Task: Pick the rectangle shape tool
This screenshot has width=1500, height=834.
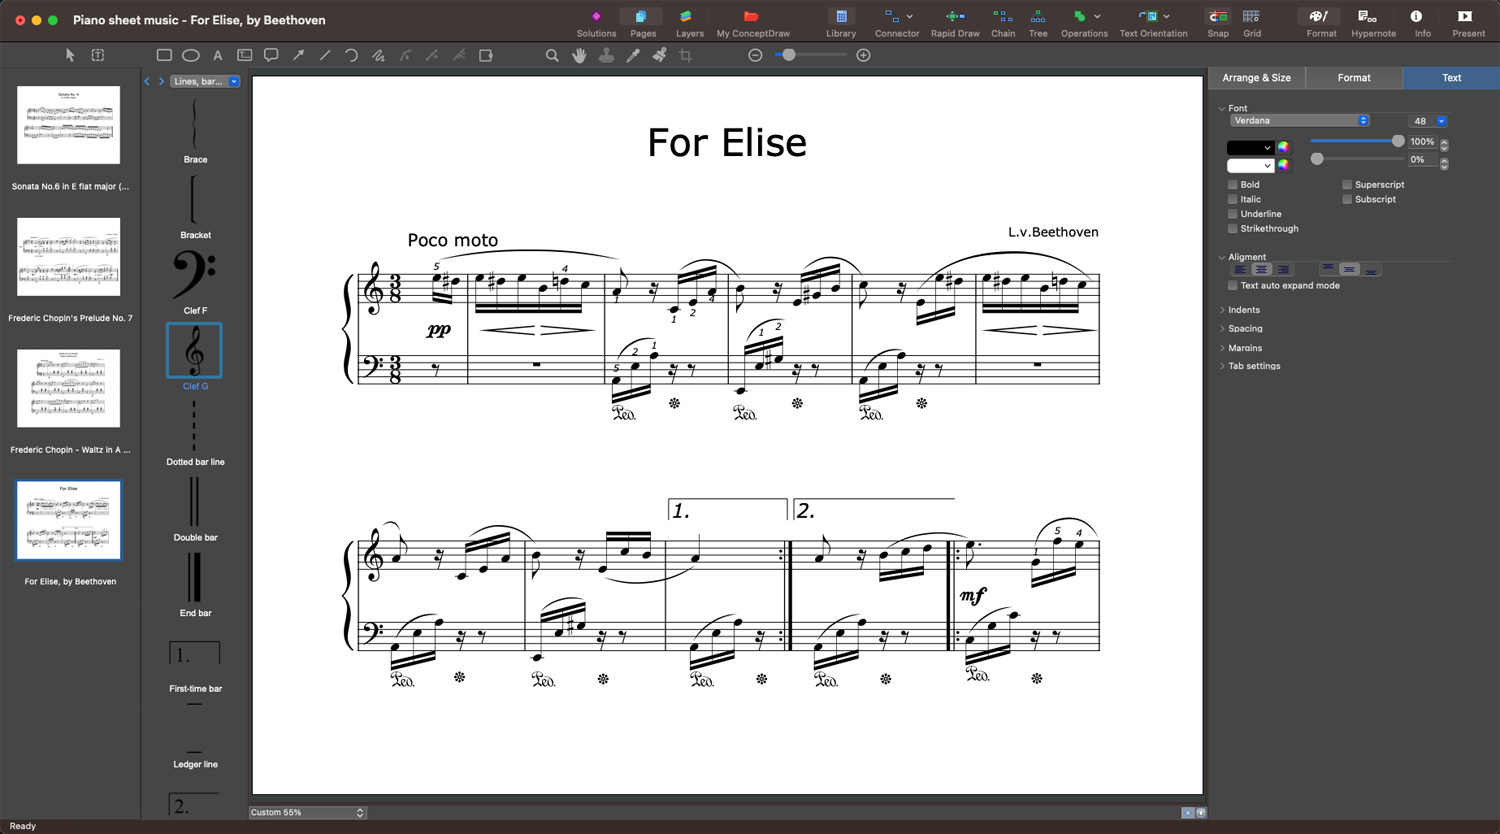Action: pos(164,55)
